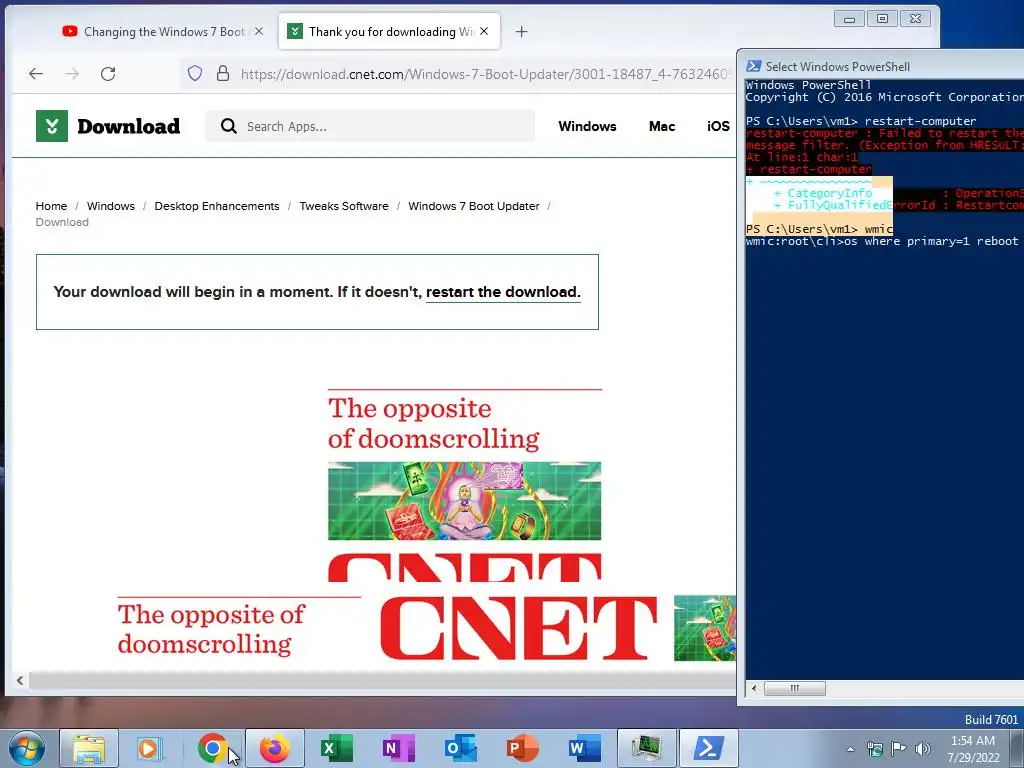Reload the CNET download page
This screenshot has height=768, width=1024.
108,74
